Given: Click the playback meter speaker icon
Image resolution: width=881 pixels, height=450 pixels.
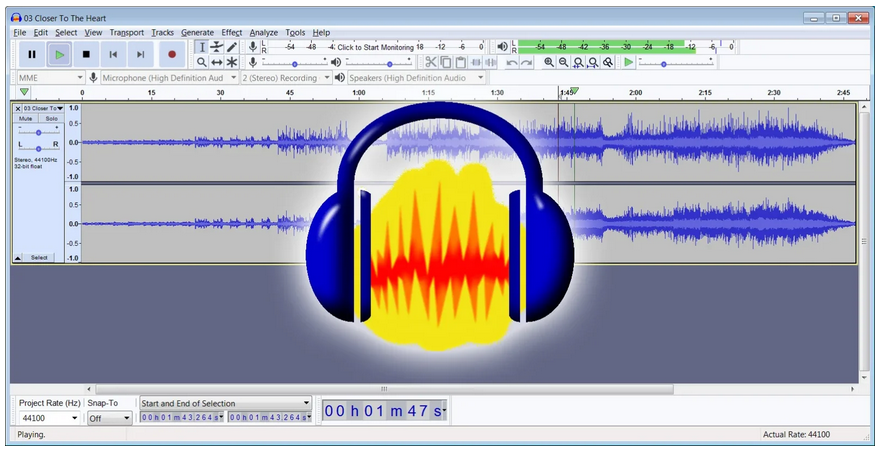Looking at the screenshot, I should point(503,47).
